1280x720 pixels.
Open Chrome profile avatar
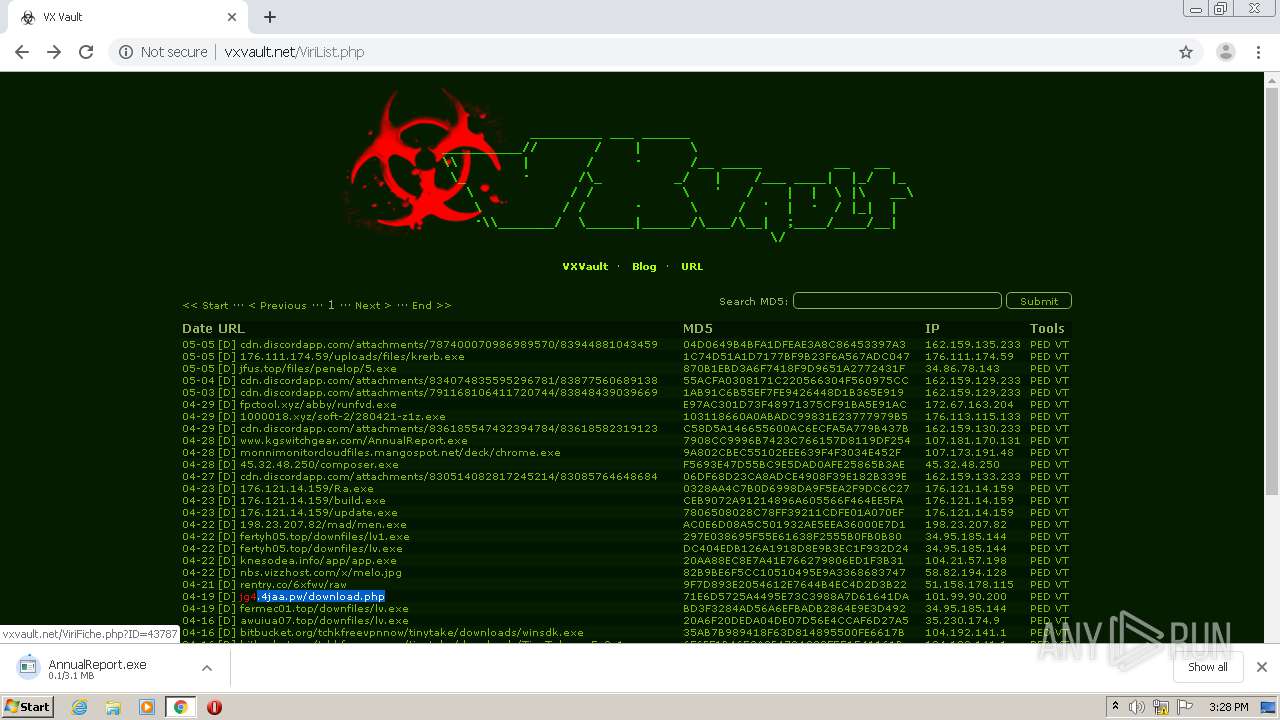[x=1226, y=52]
